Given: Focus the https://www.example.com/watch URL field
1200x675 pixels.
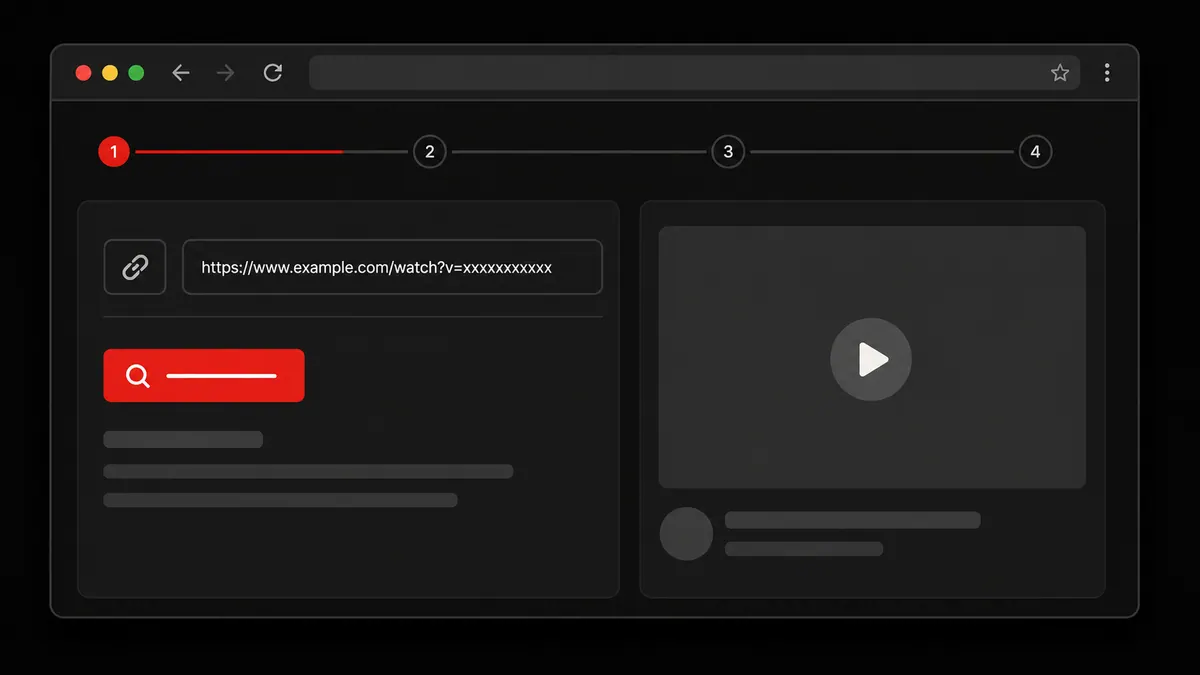Looking at the screenshot, I should pyautogui.click(x=392, y=267).
